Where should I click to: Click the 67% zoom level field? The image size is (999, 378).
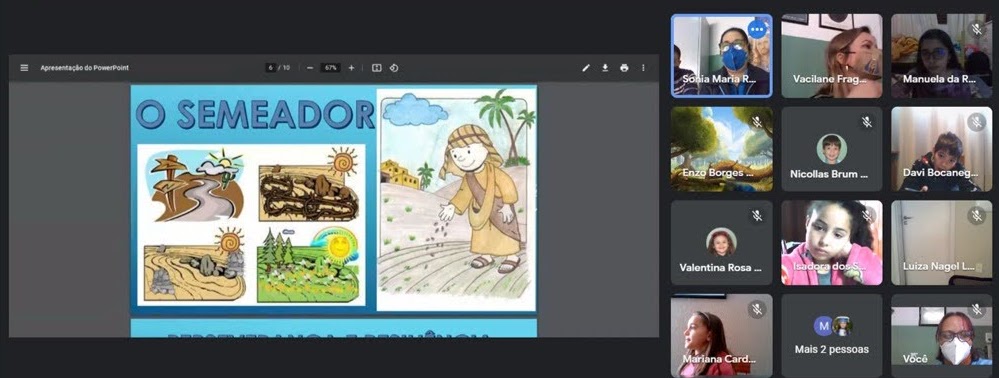[330, 68]
